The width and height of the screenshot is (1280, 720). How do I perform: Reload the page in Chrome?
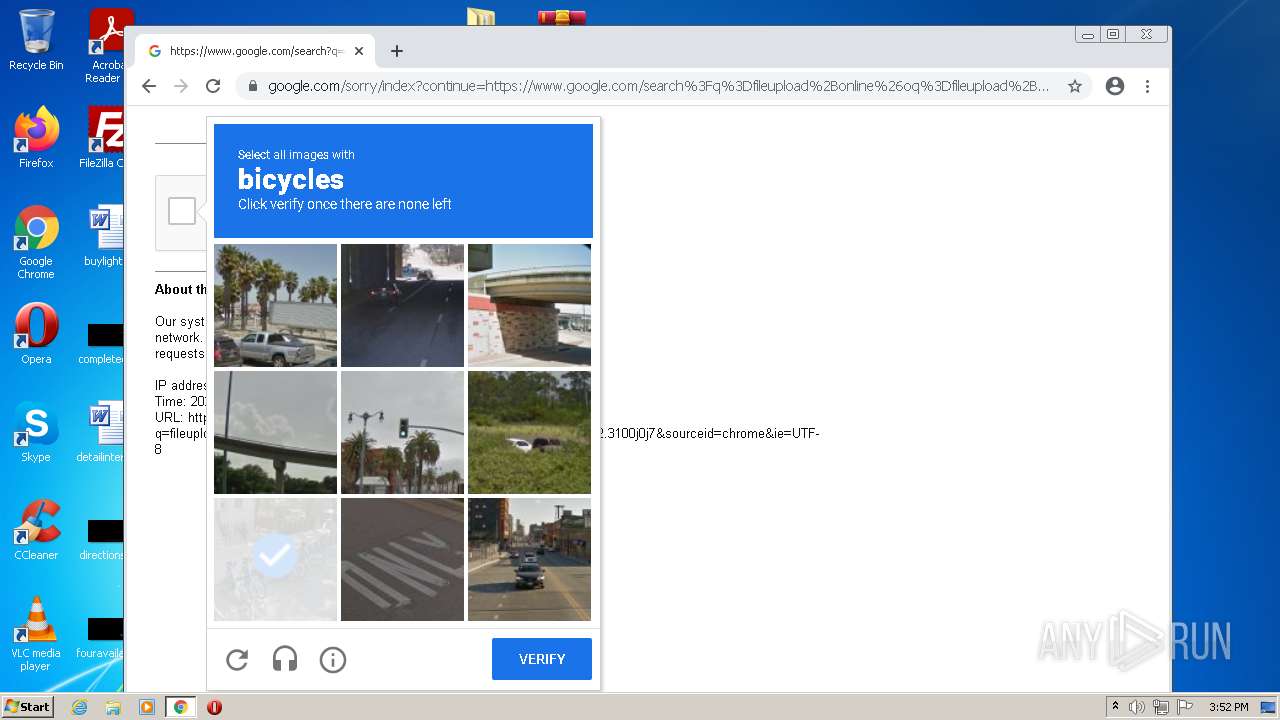coord(213,86)
